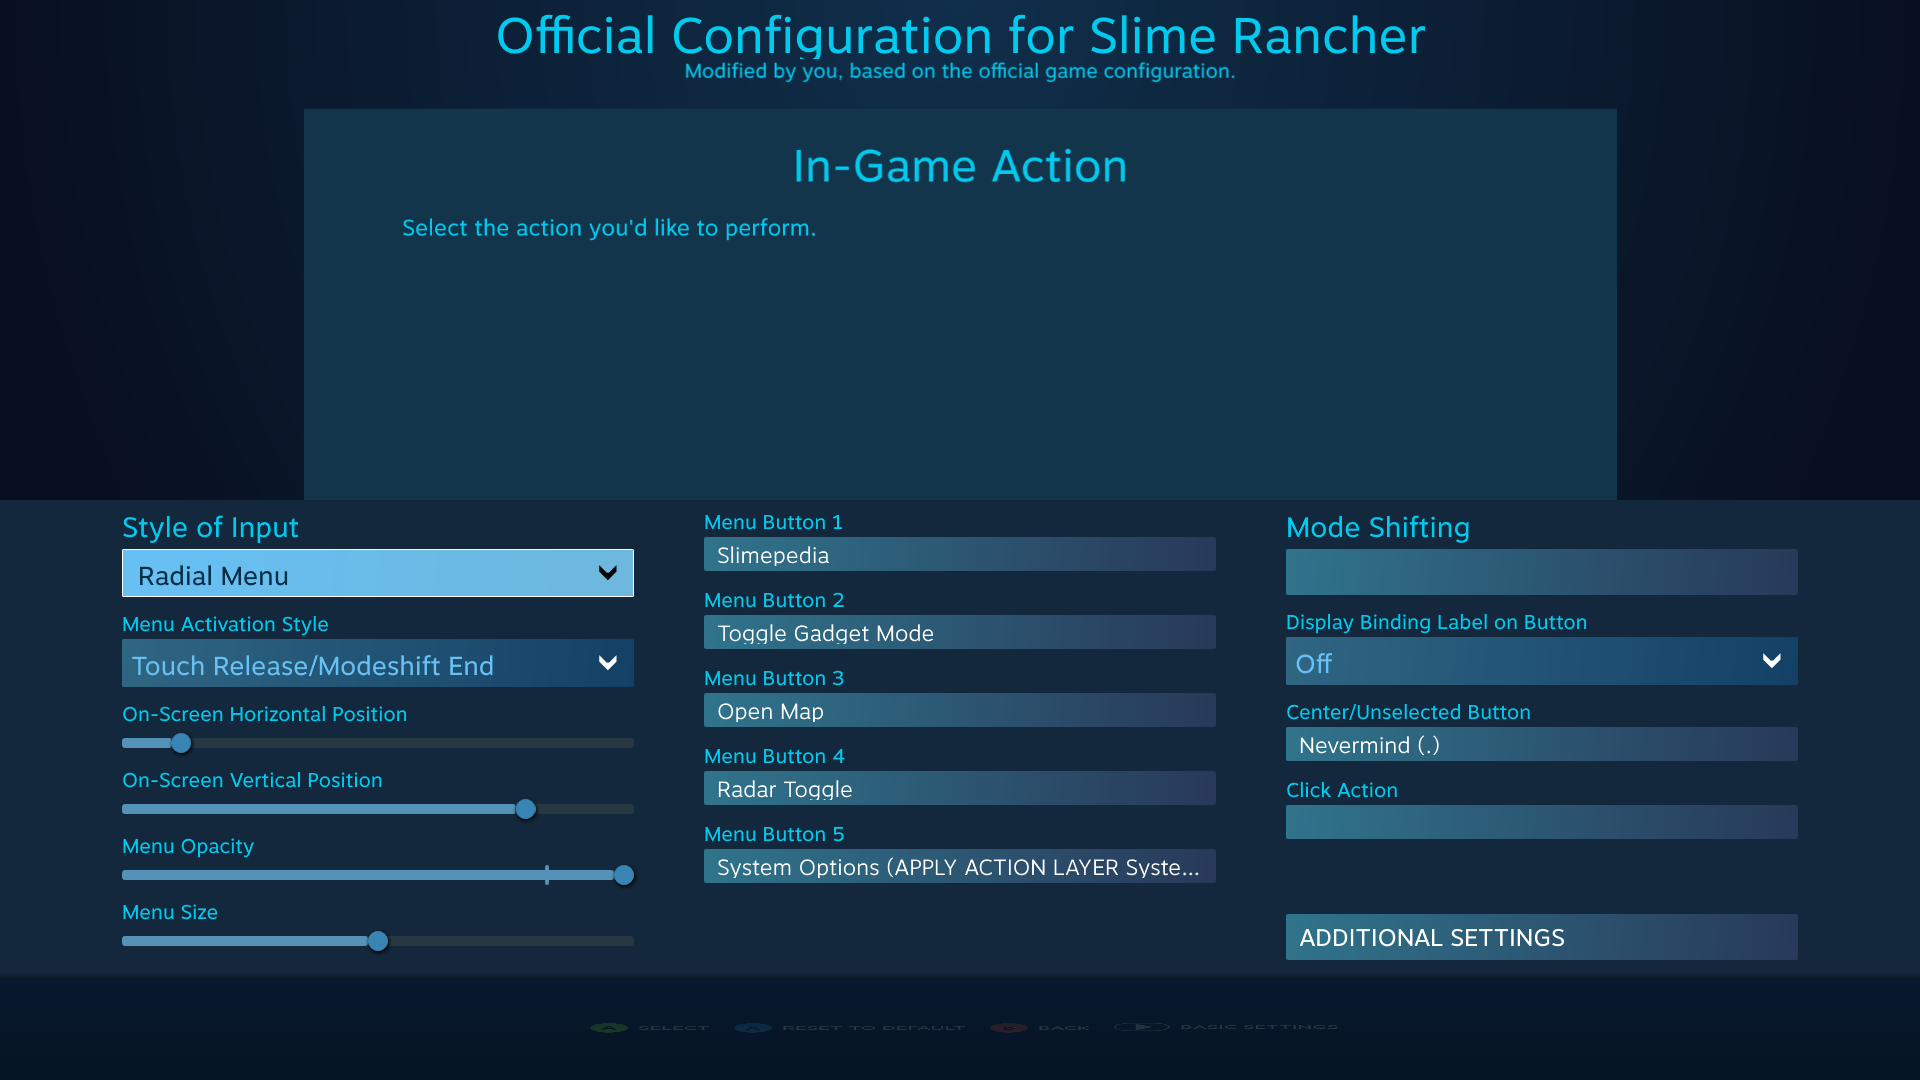Image resolution: width=1920 pixels, height=1080 pixels.
Task: Click the Radial Menu style icon
Action: (377, 574)
